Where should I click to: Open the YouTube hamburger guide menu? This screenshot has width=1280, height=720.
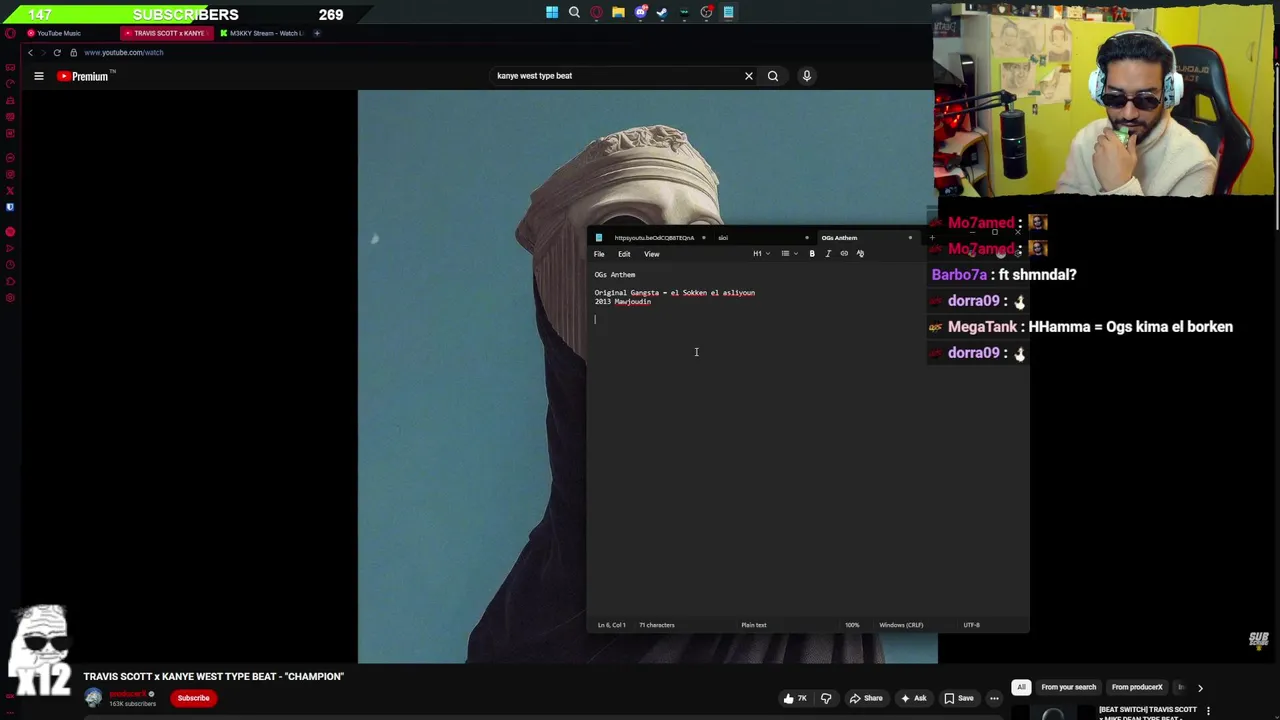[39, 76]
